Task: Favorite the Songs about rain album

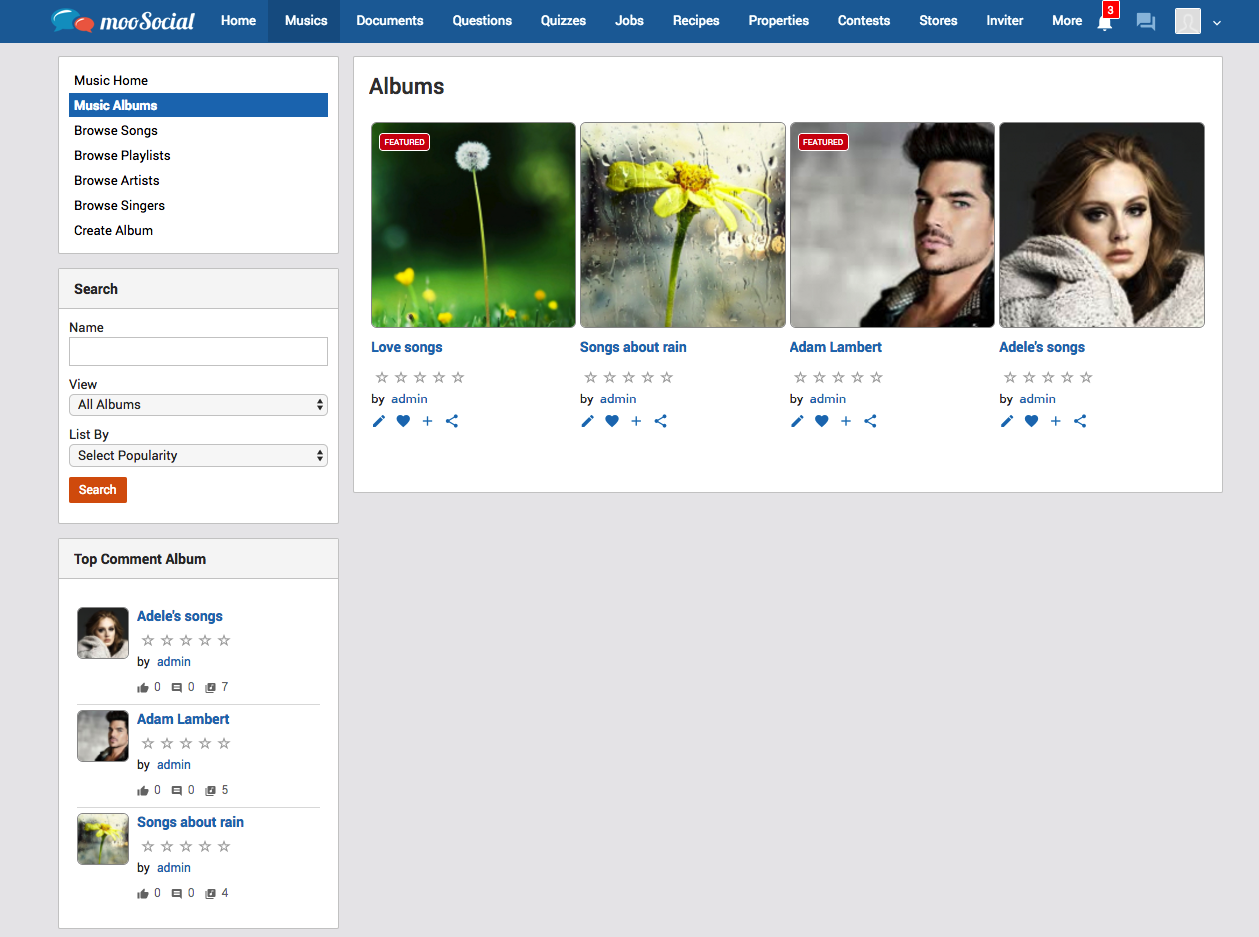Action: click(612, 421)
